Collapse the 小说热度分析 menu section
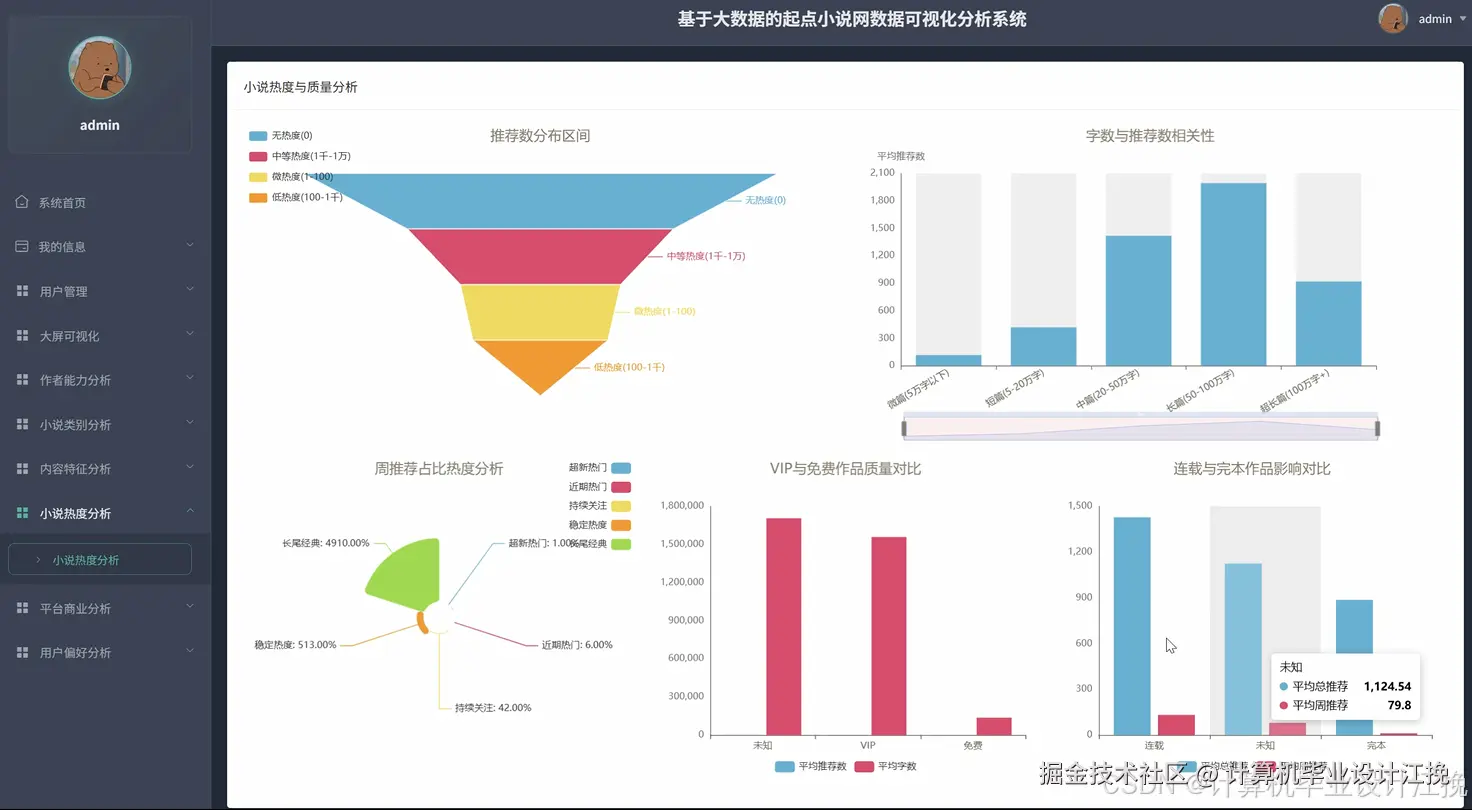 (x=191, y=512)
